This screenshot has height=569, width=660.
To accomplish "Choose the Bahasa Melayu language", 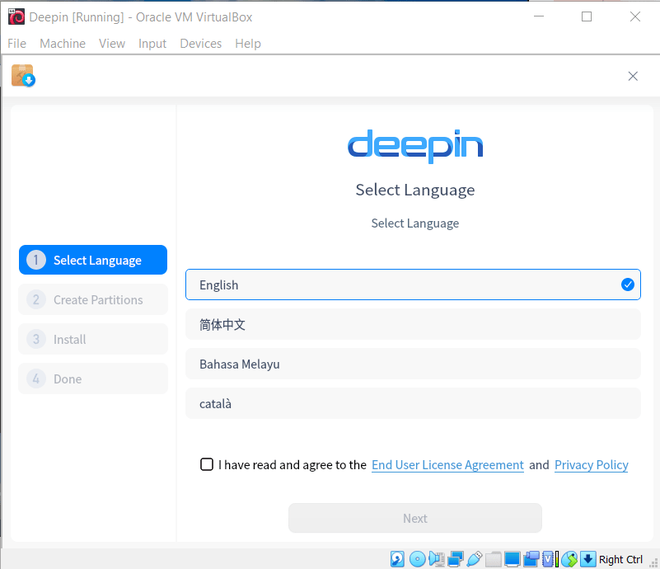I will click(x=413, y=364).
